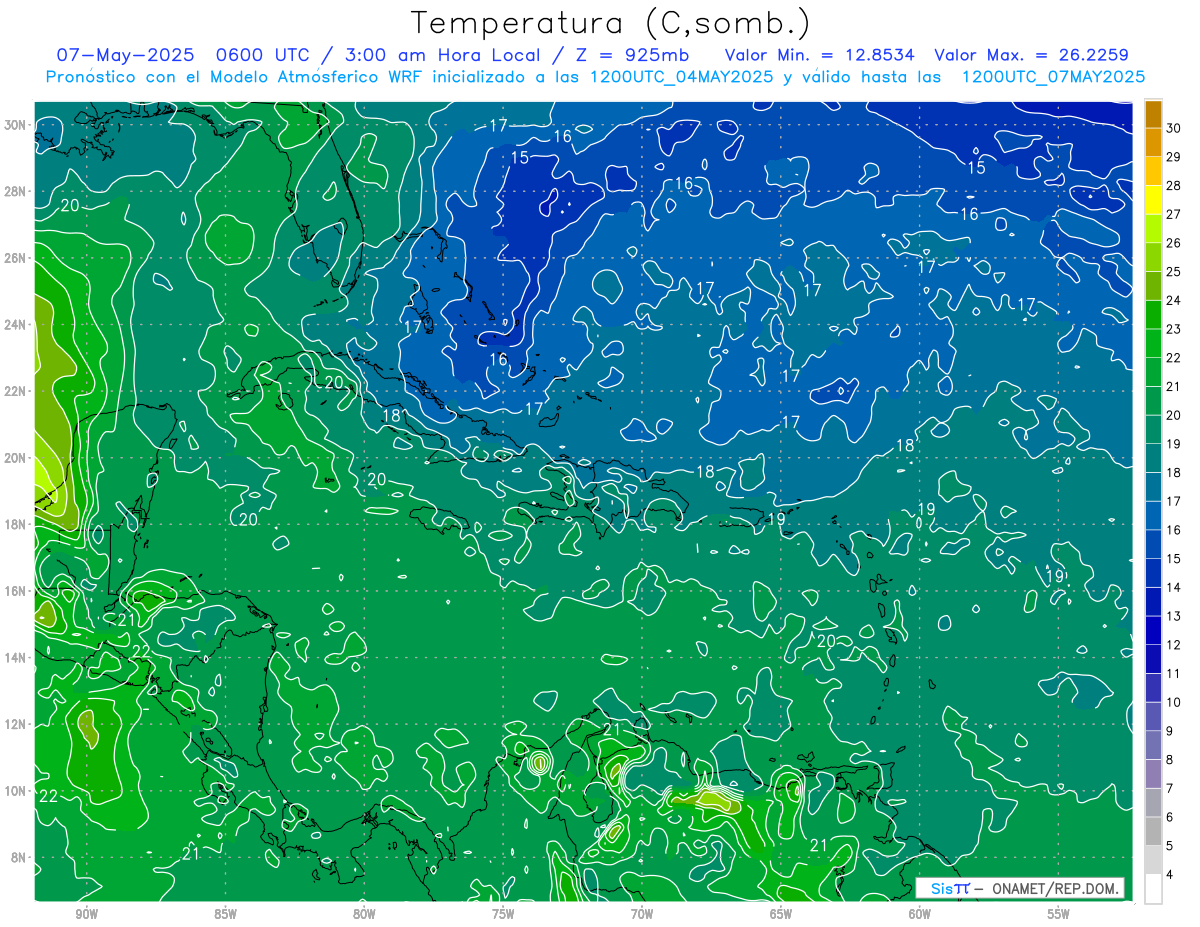
Task: Click color scale label "6"
Action: point(1170,817)
